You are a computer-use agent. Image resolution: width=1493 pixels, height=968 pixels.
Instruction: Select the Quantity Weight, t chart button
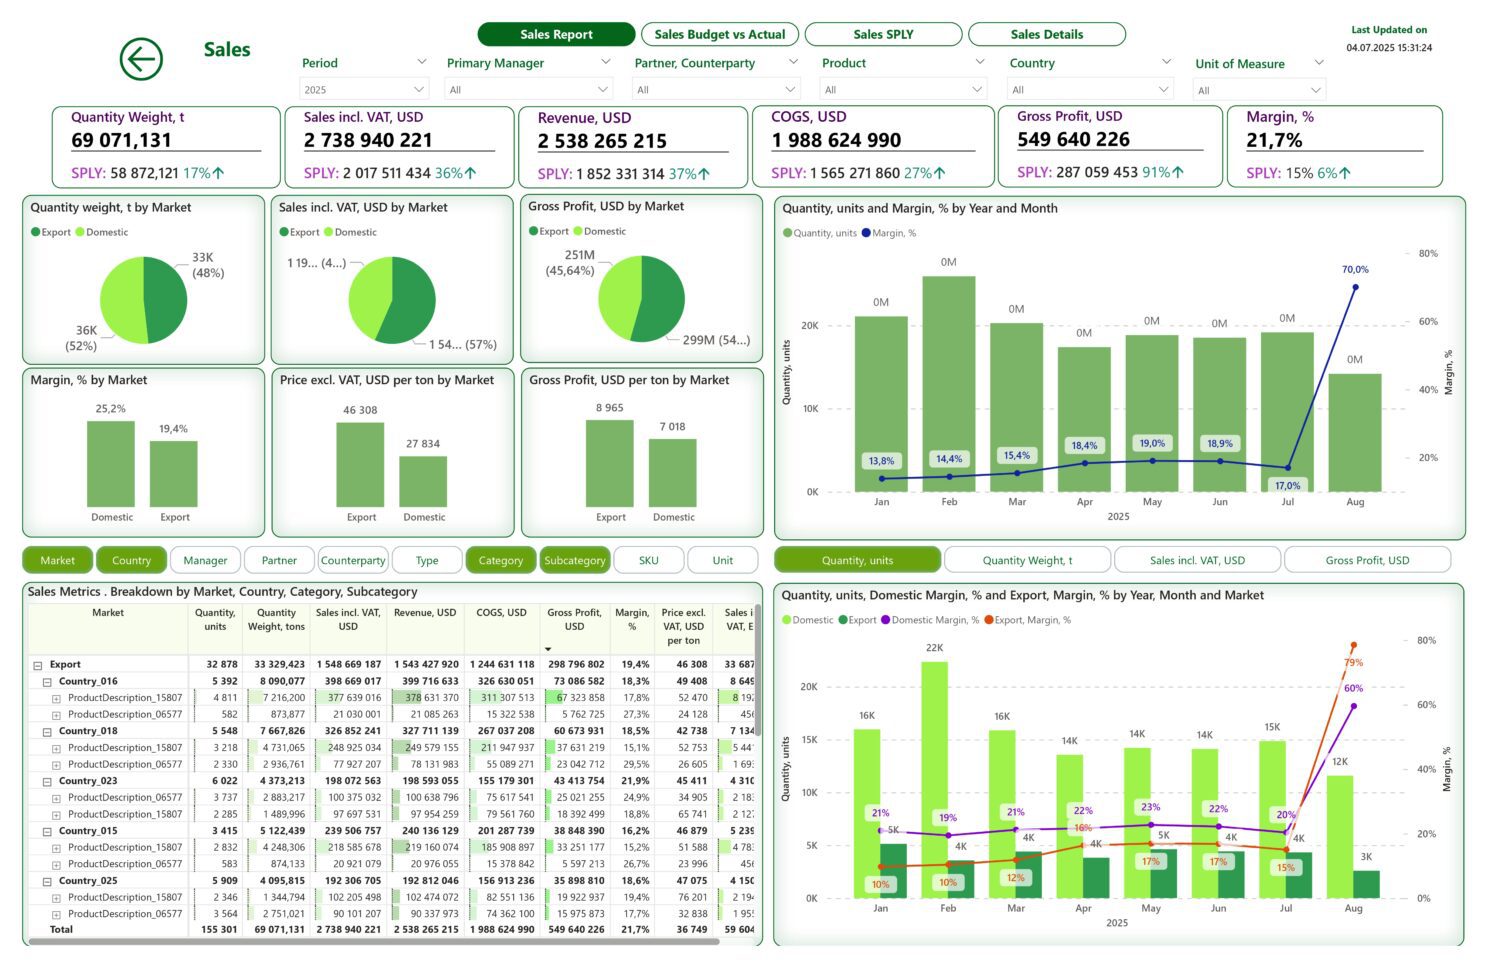(x=1027, y=560)
